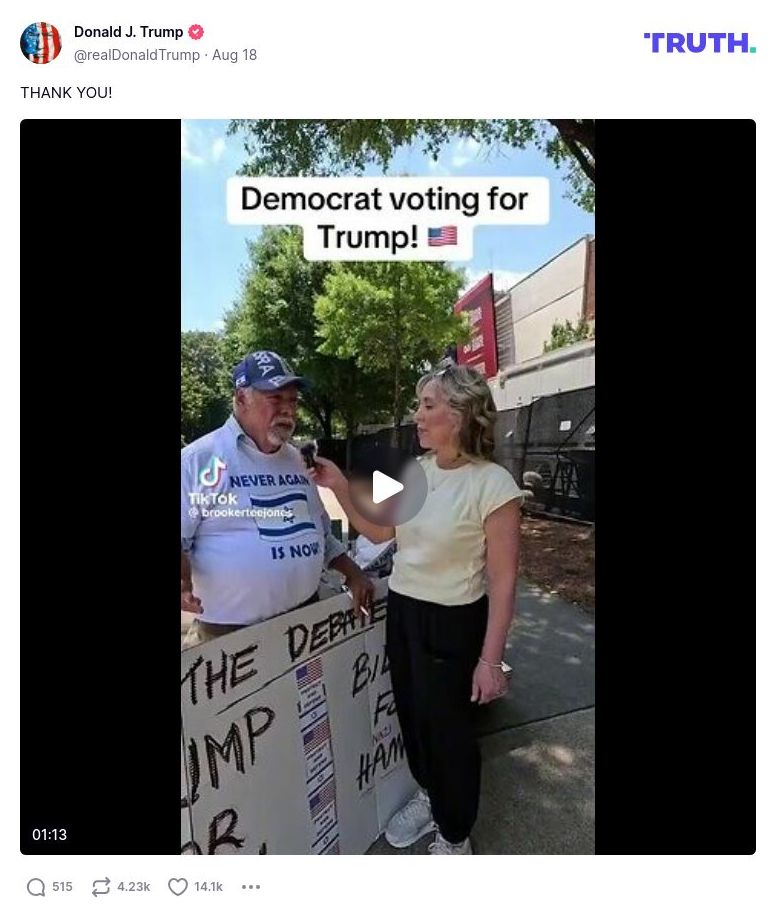Open the Donald J. Trump display name
Image resolution: width=777 pixels, height=917 pixels.
[x=129, y=32]
